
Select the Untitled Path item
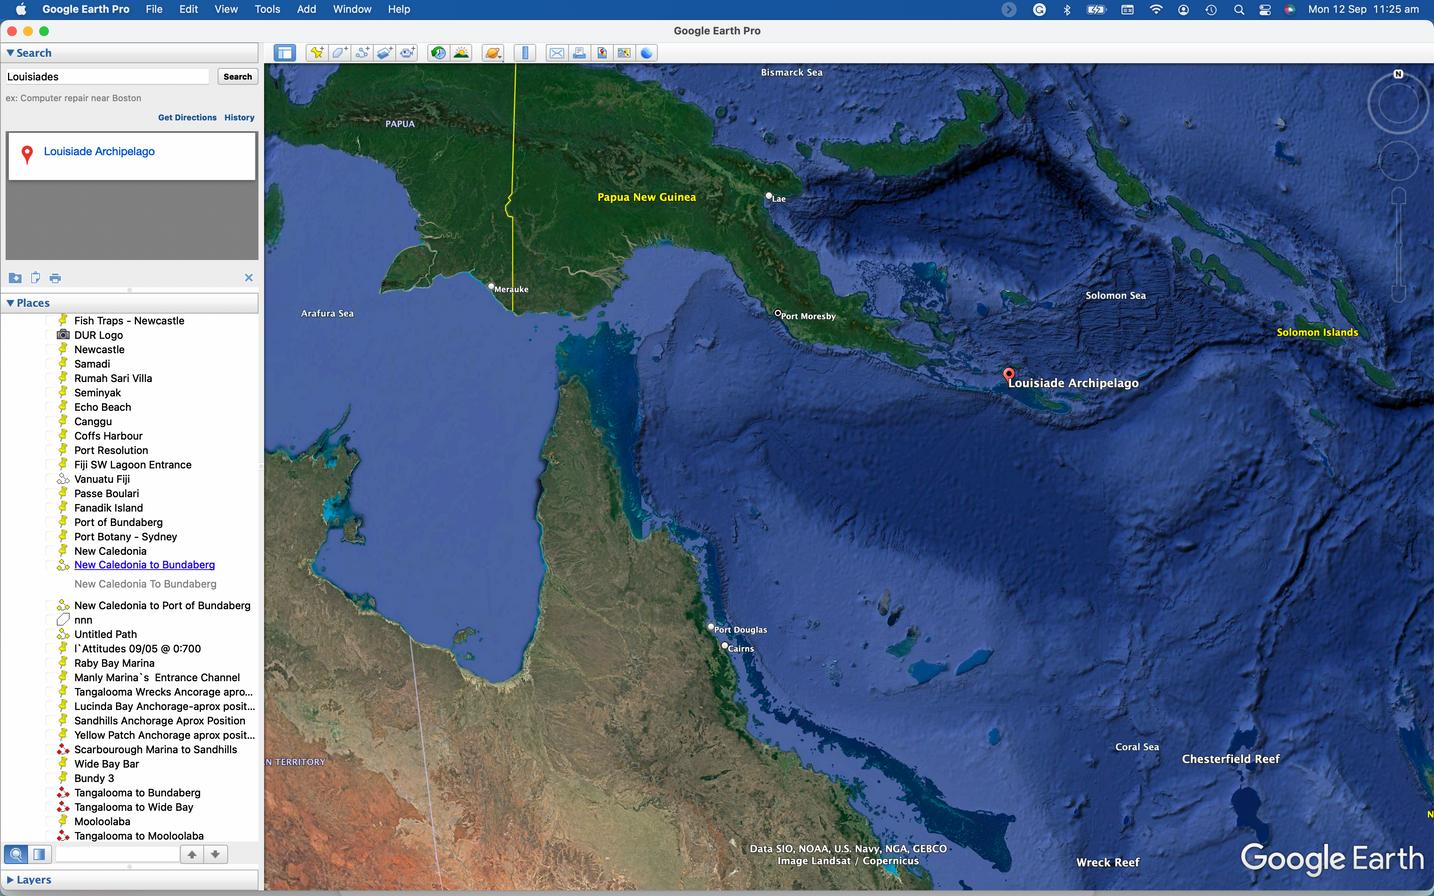105,634
